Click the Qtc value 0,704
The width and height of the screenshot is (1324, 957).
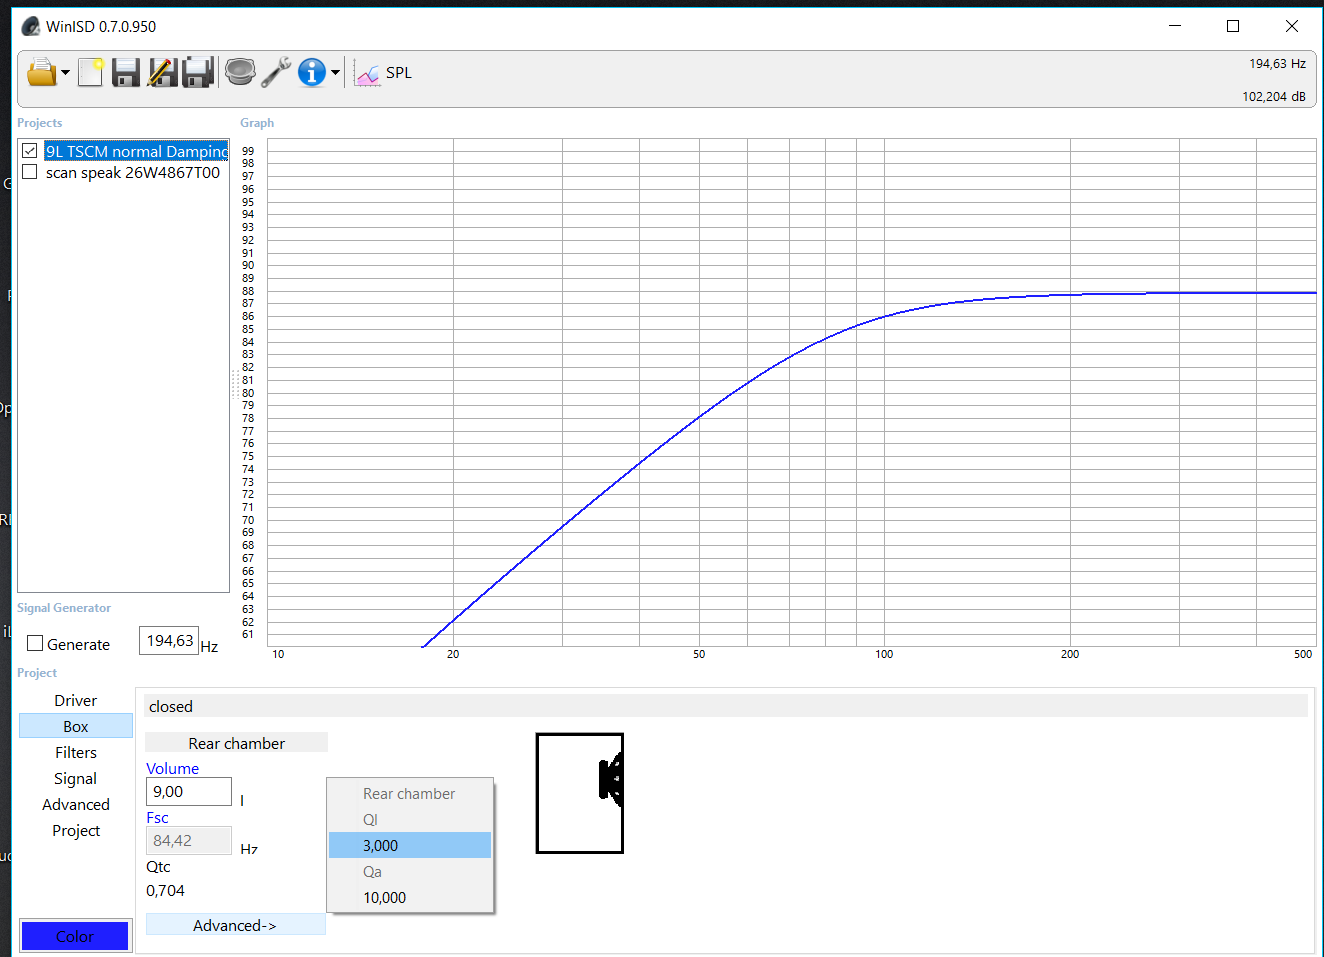(165, 890)
